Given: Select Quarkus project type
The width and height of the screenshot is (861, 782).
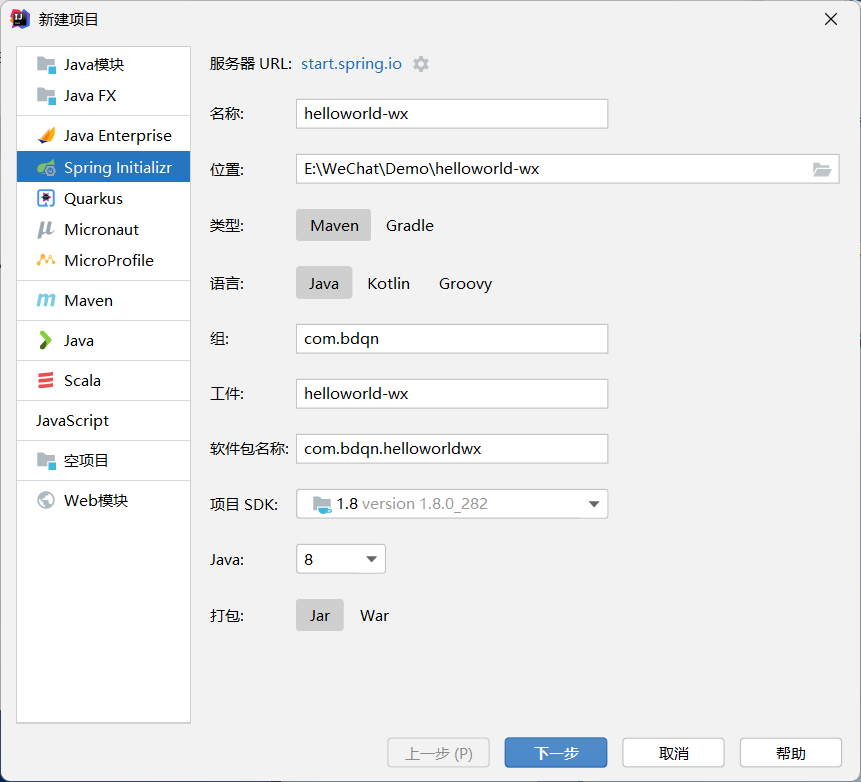Looking at the screenshot, I should coord(104,198).
